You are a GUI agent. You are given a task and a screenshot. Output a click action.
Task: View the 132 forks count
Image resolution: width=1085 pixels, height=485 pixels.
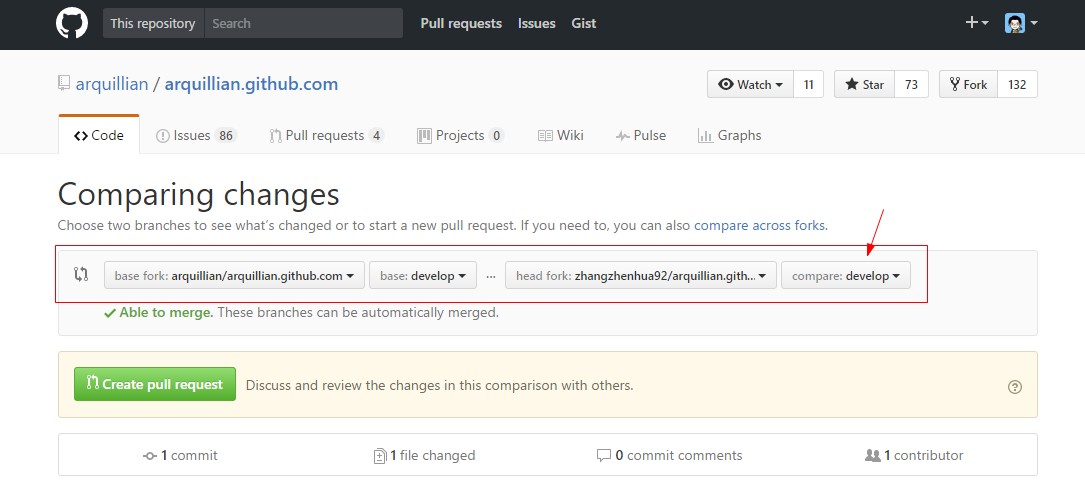click(x=1017, y=84)
